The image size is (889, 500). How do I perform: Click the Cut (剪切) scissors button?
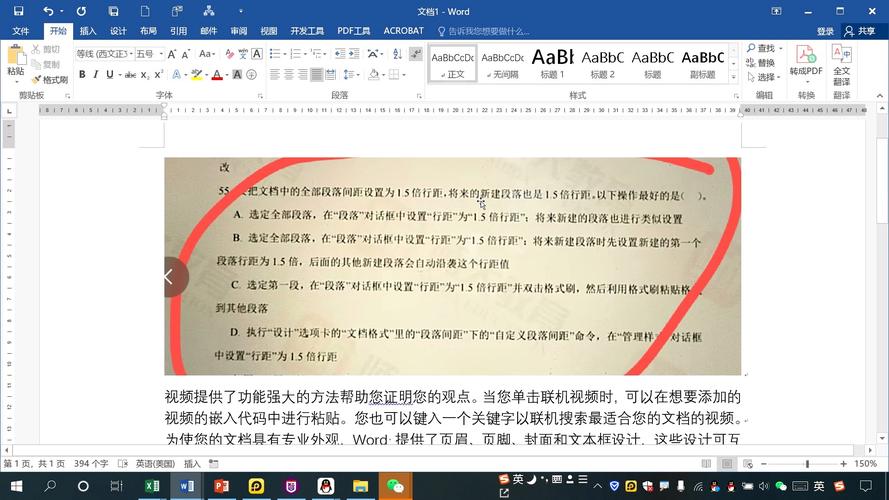tap(45, 49)
